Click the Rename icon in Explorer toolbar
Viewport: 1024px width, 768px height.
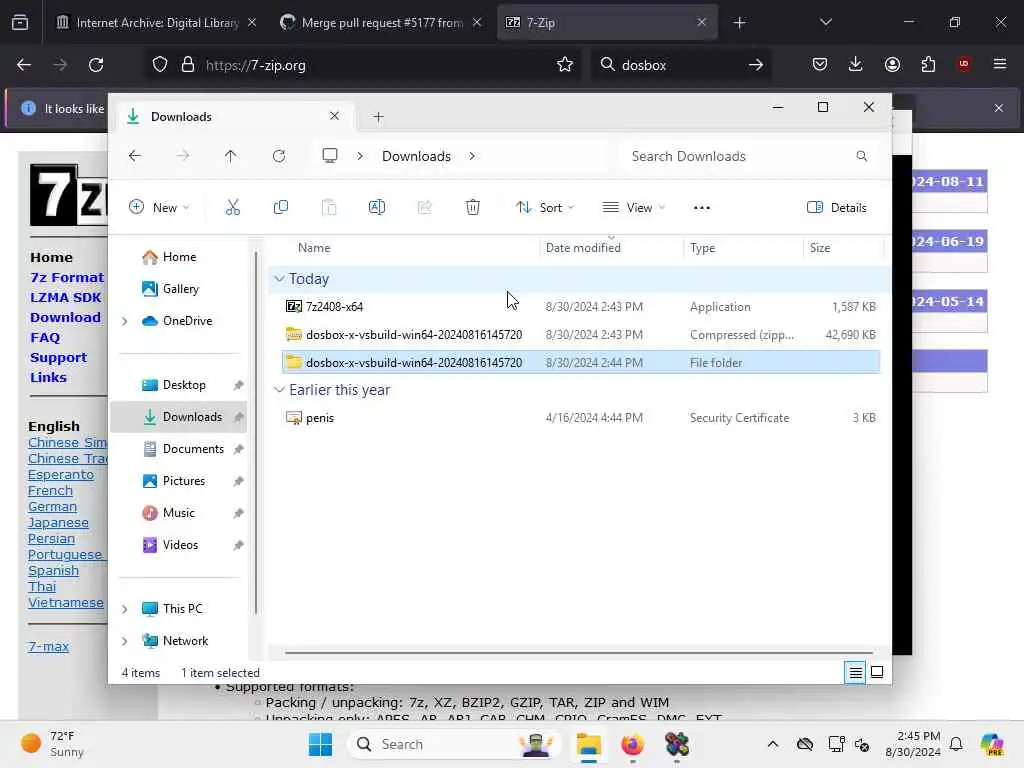pyautogui.click(x=377, y=208)
